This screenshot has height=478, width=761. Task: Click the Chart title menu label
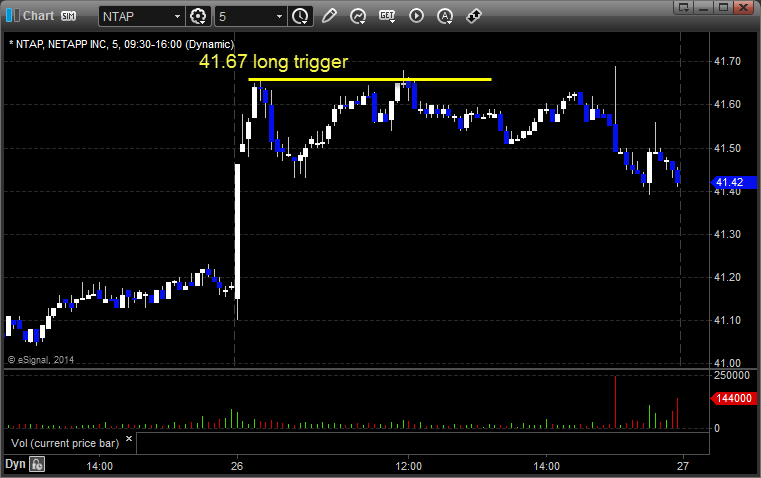[38, 16]
